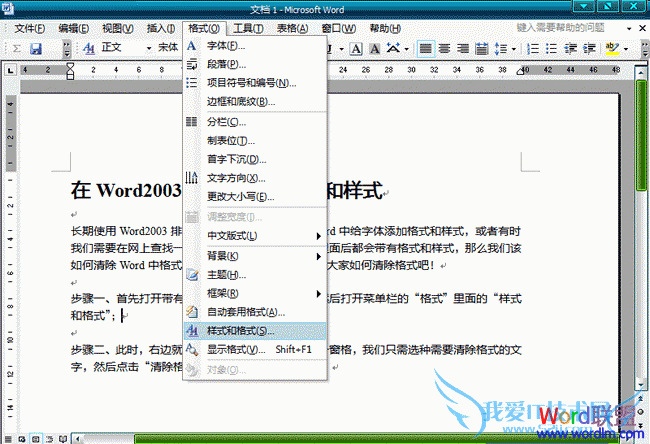Click vertical scrollbar down arrow

click(x=641, y=385)
